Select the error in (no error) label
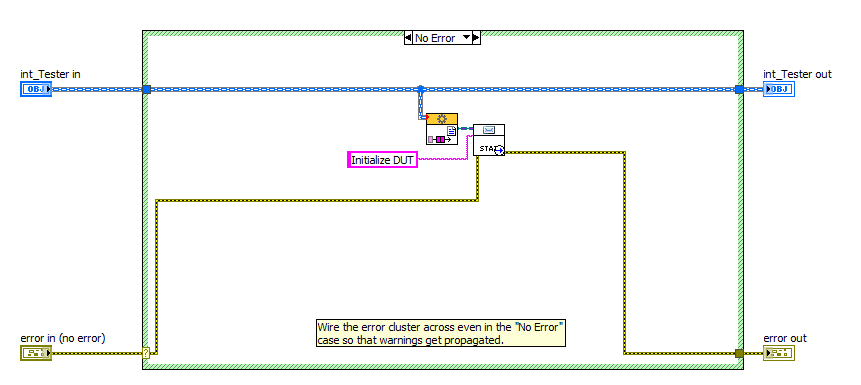The image size is (861, 385). click(x=63, y=338)
